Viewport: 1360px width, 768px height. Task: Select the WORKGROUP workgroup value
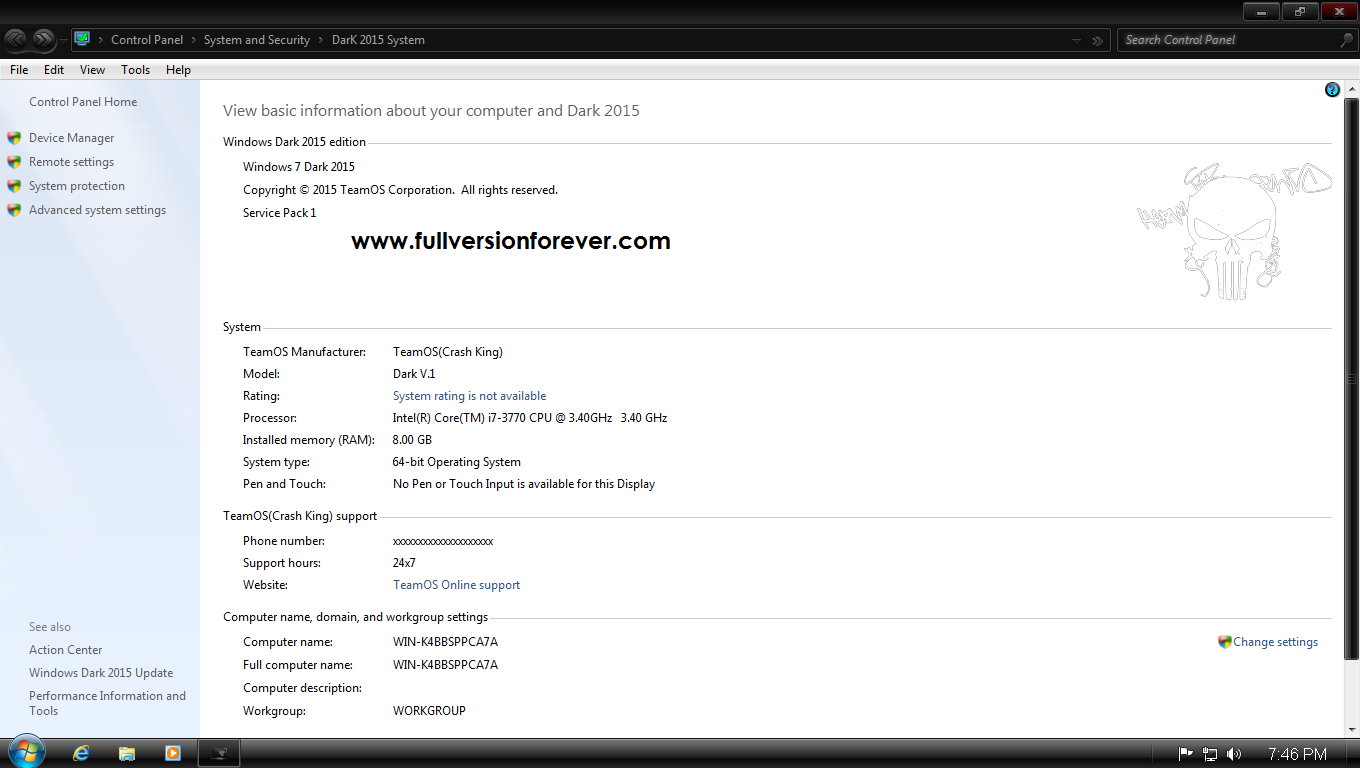(429, 711)
